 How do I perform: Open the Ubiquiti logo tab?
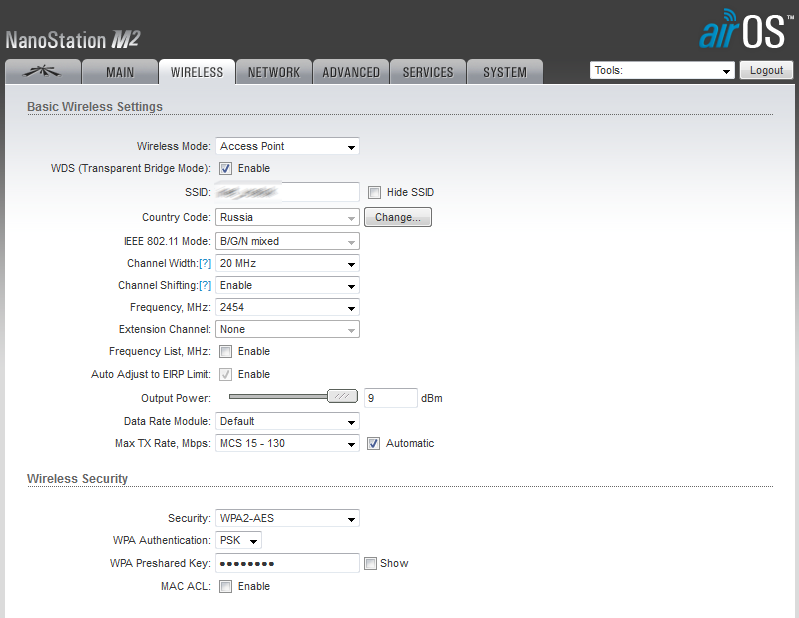click(x=43, y=72)
